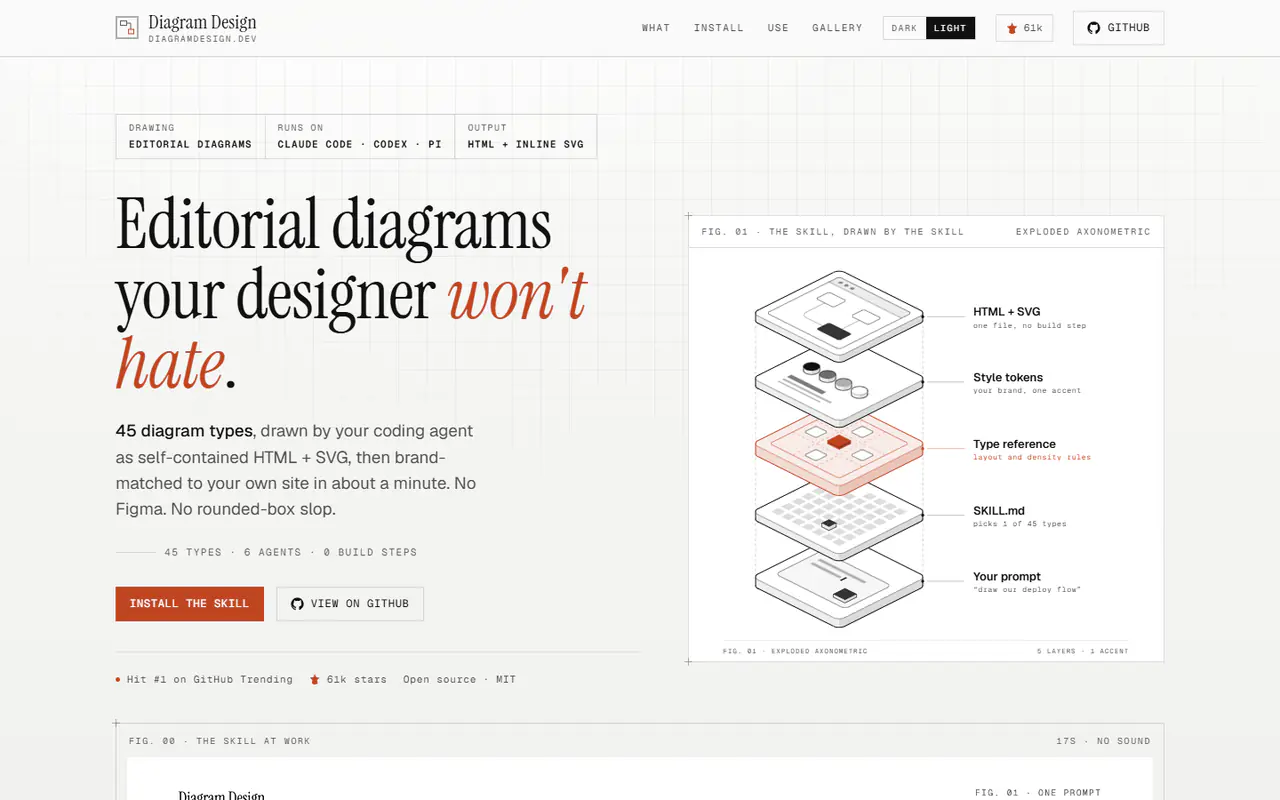Open the GALLERY nav item
The image size is (1280, 800).
(x=837, y=28)
